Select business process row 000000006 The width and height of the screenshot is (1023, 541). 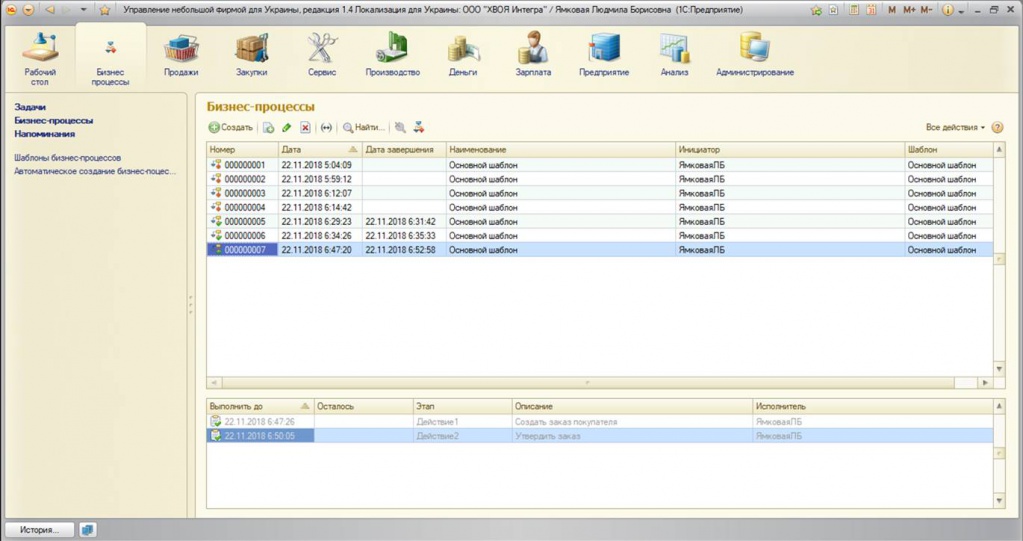pos(600,236)
